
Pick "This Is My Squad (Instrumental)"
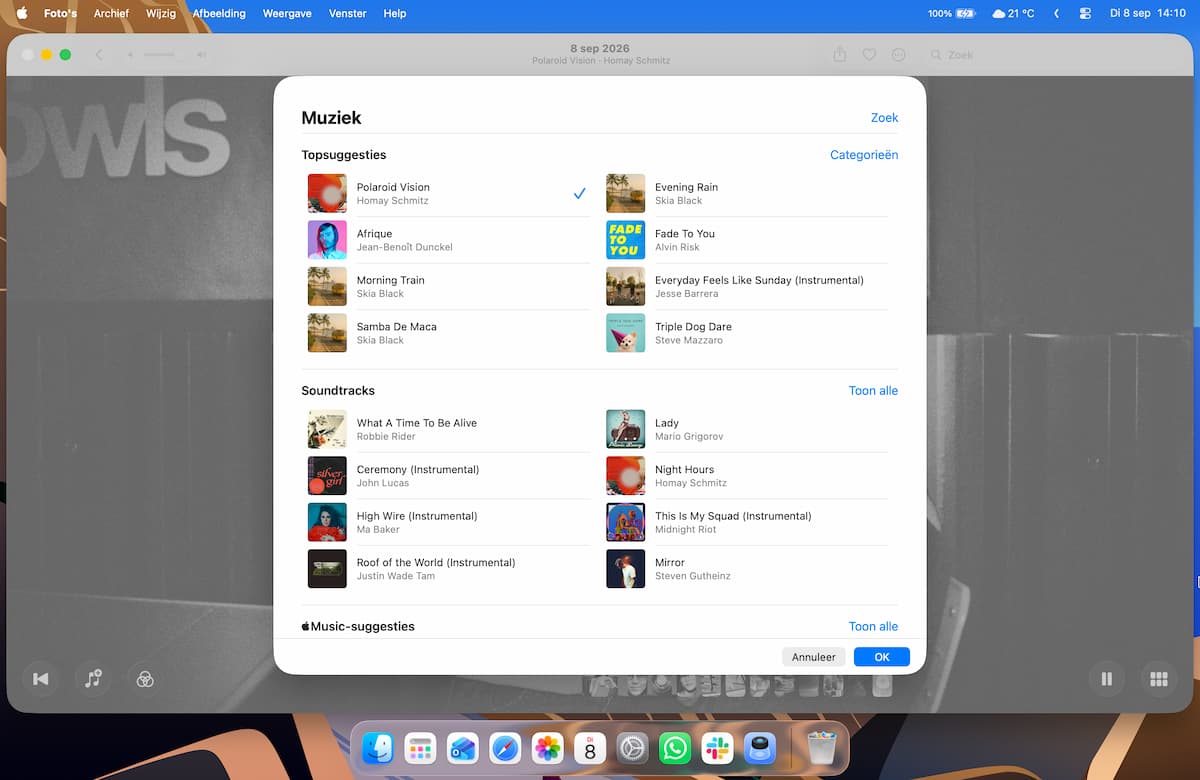click(x=747, y=522)
